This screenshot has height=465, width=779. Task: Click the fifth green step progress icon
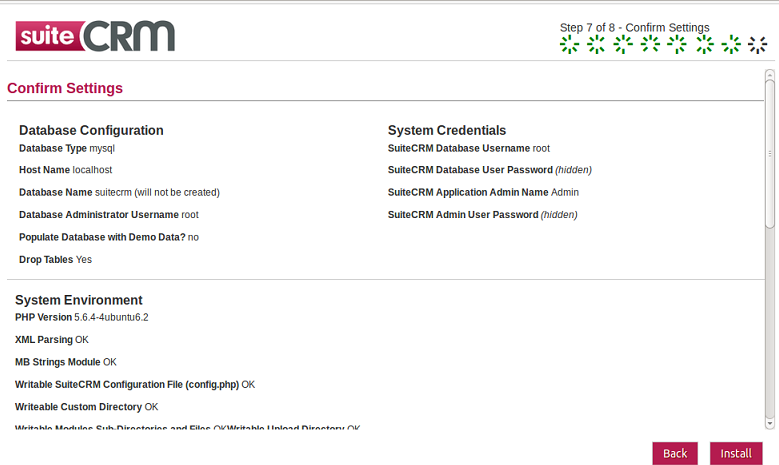[x=677, y=44]
